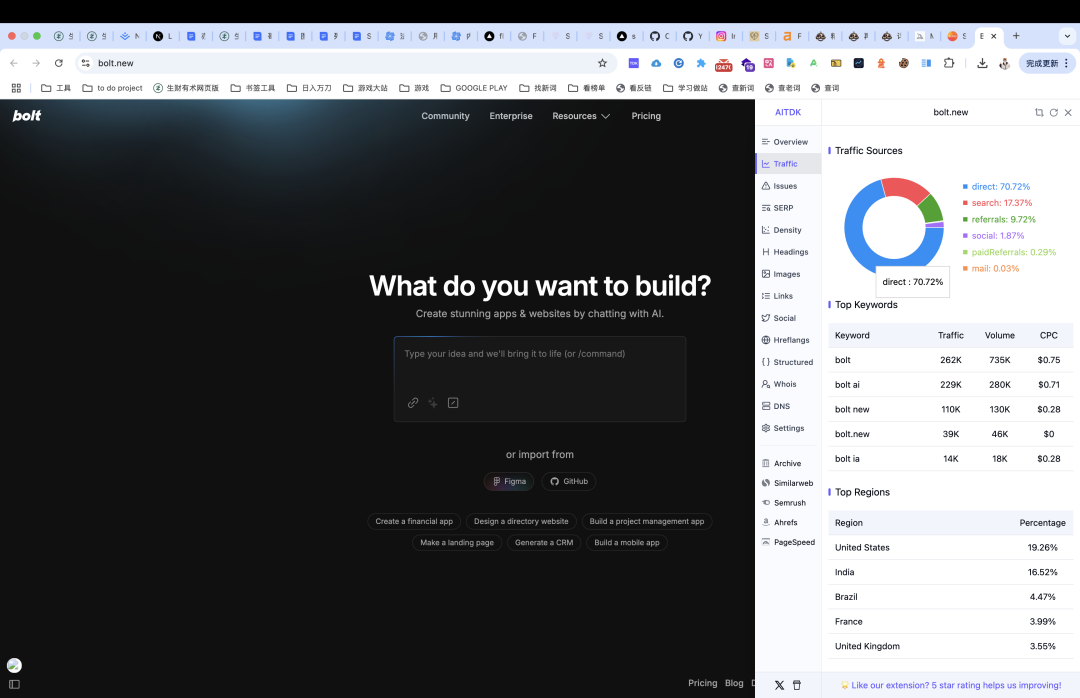Click the refresh icon in AITDK panel header
This screenshot has height=698, width=1080.
coord(1054,112)
